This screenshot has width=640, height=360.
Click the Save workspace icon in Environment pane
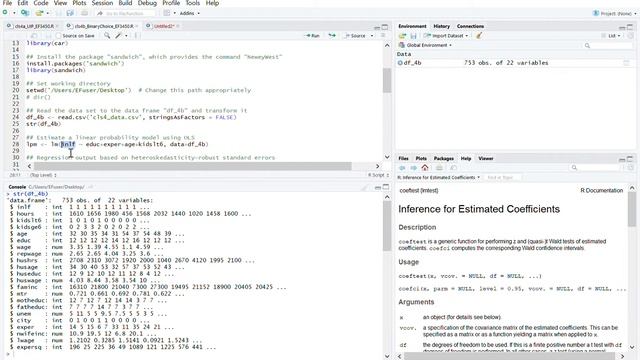pos(413,36)
